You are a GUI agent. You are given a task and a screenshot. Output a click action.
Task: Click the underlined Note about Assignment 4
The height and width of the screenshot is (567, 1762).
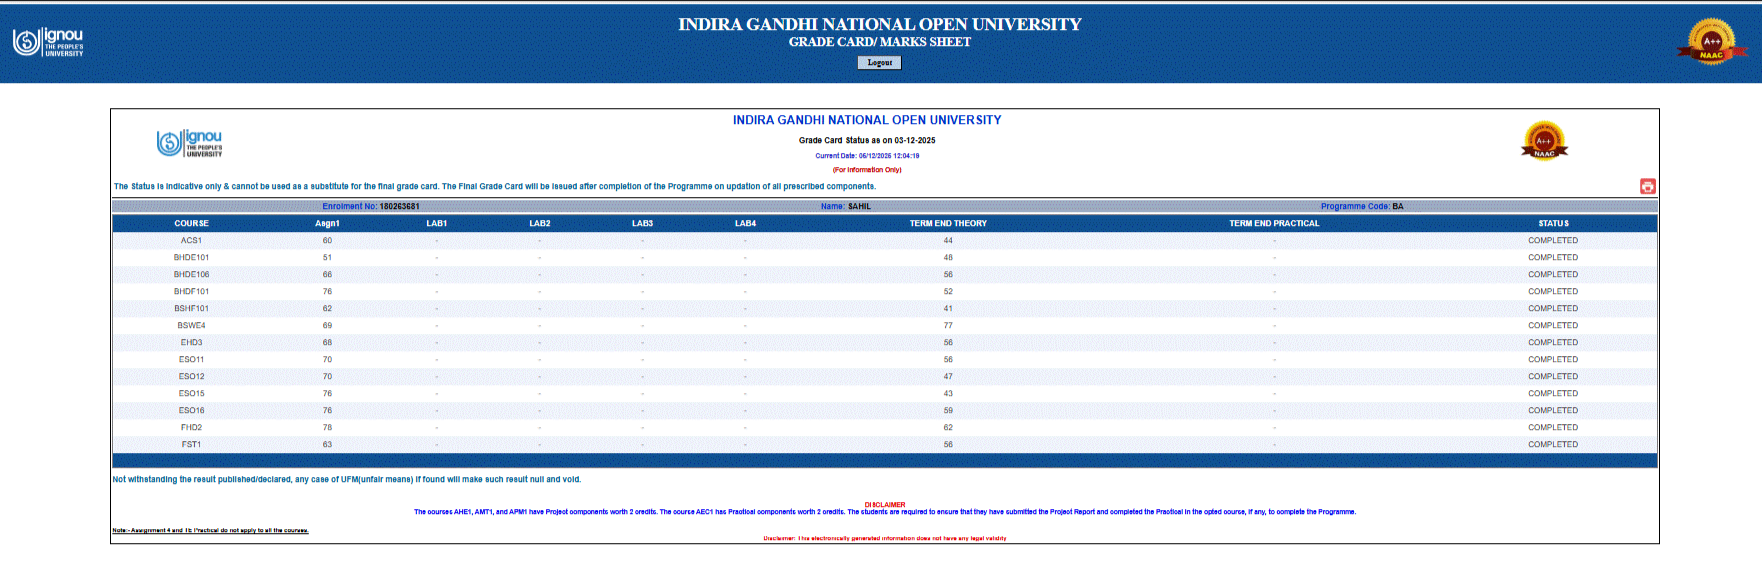click(x=210, y=530)
